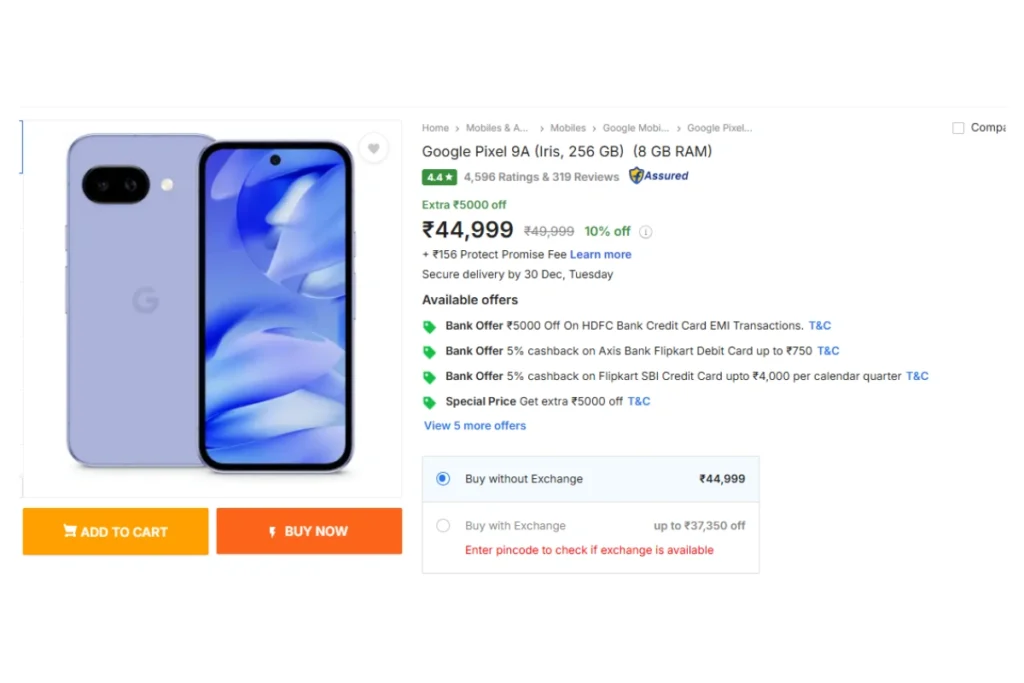
Task: Click the HDFC Bank Offer tag icon
Action: click(x=430, y=326)
